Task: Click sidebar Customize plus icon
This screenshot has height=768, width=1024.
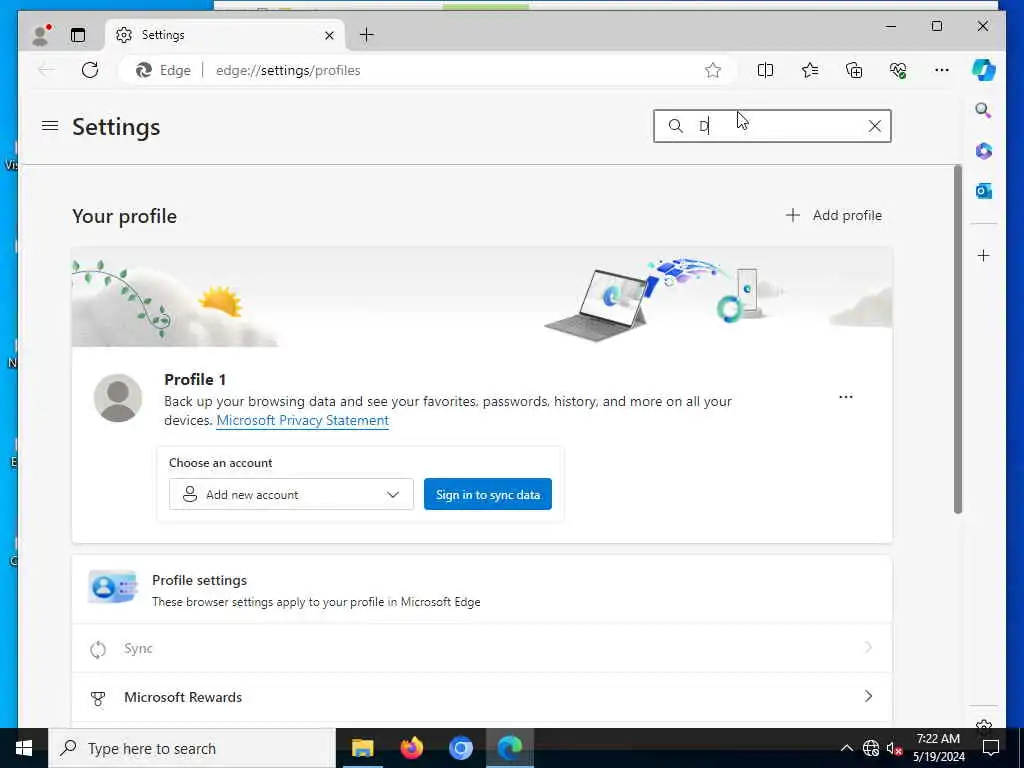Action: click(x=984, y=255)
